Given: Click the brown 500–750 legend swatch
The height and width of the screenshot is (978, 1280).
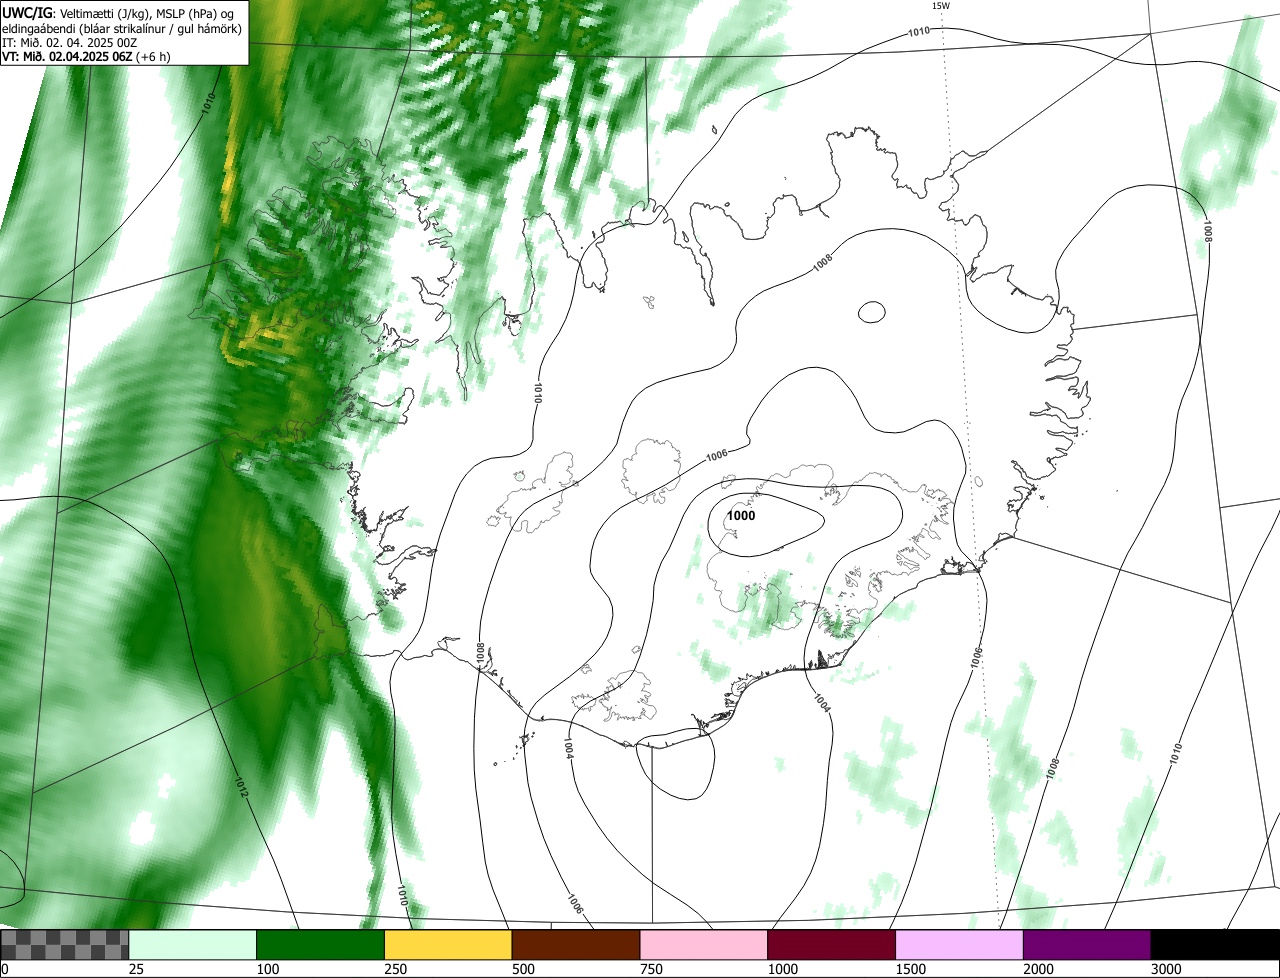Looking at the screenshot, I should [x=576, y=945].
